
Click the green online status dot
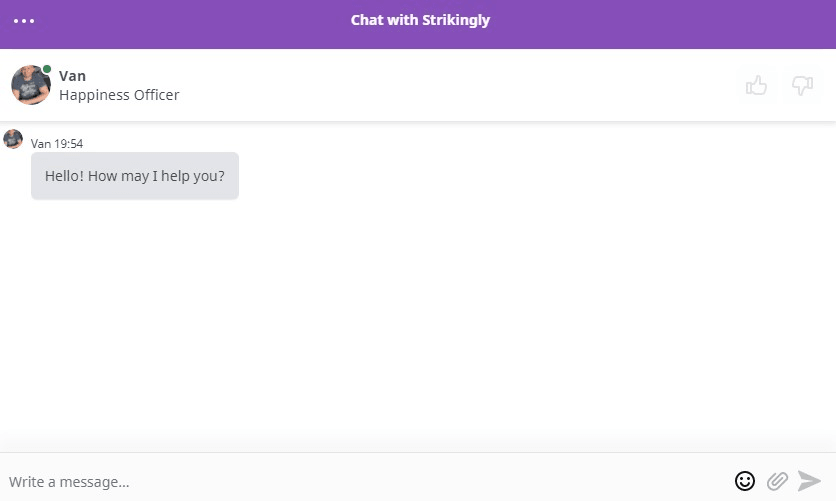tap(47, 70)
